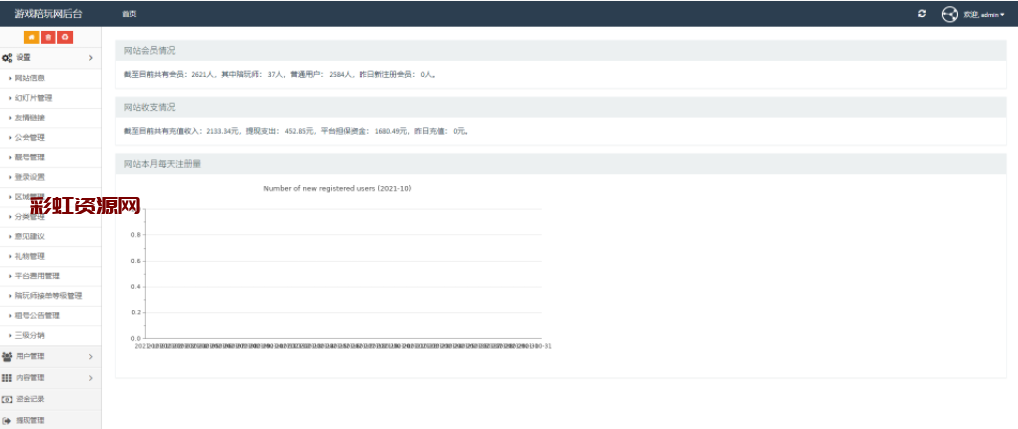The image size is (1018, 429).
Task: Select the 首页 tab in top bar
Action: pos(129,14)
